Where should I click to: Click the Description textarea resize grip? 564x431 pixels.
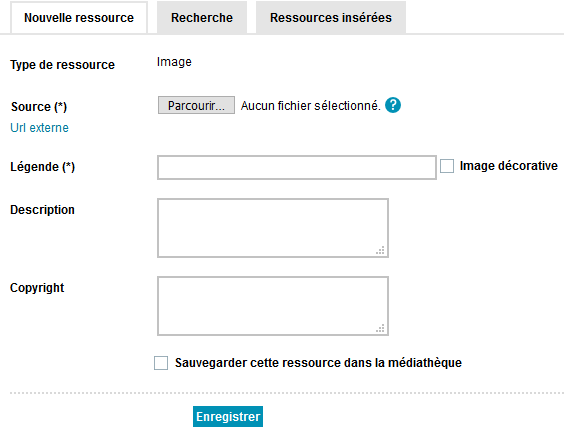[x=380, y=250]
